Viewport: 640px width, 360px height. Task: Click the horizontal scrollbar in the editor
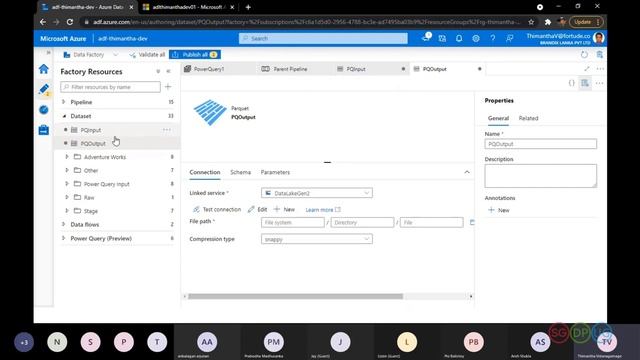pos(295,296)
